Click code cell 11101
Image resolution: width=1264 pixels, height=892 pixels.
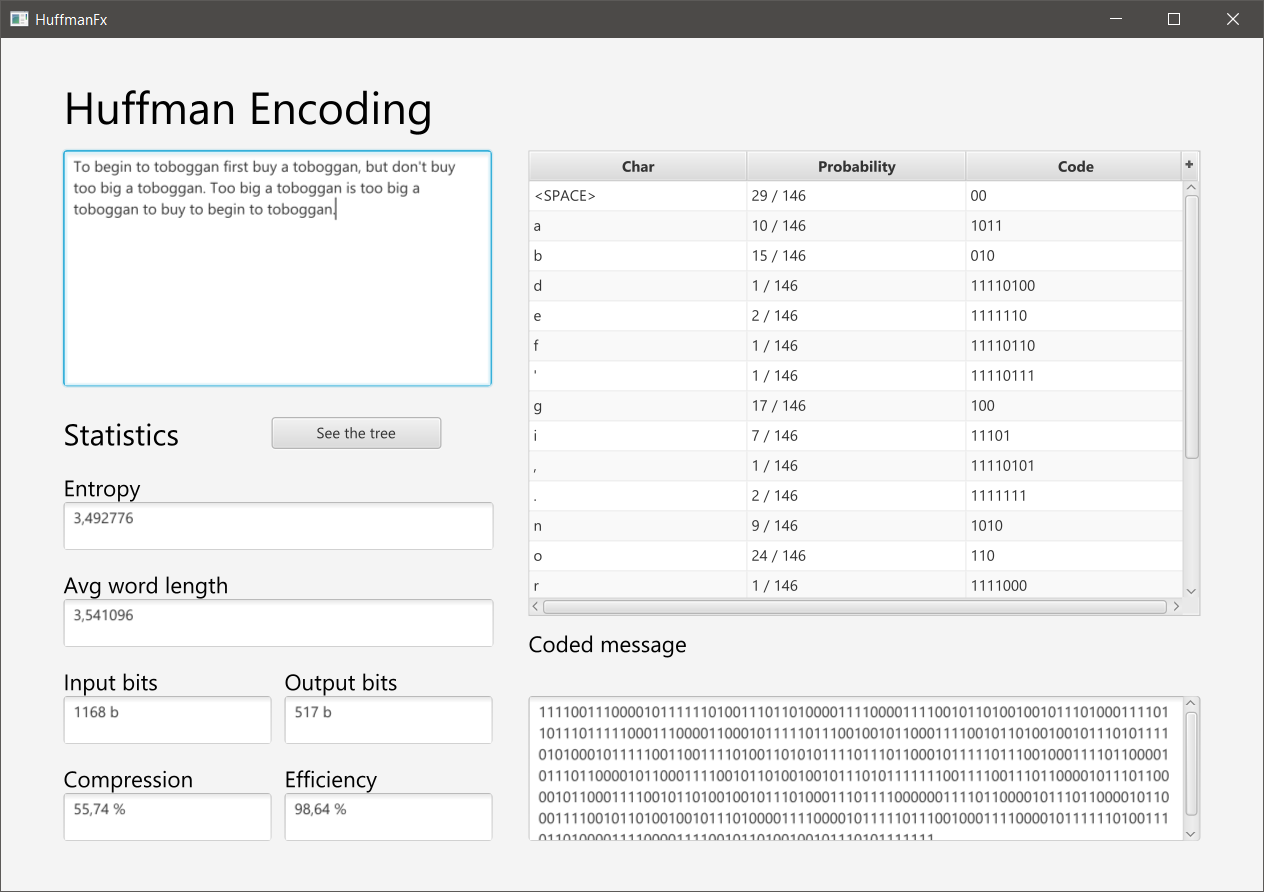pos(1075,436)
